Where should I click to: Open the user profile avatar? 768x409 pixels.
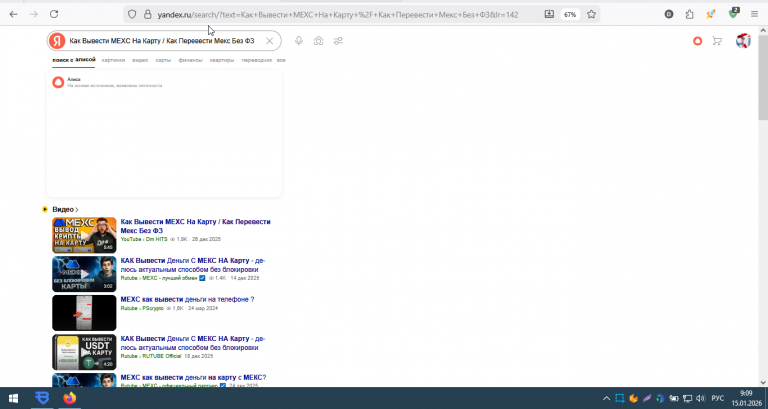[743, 41]
